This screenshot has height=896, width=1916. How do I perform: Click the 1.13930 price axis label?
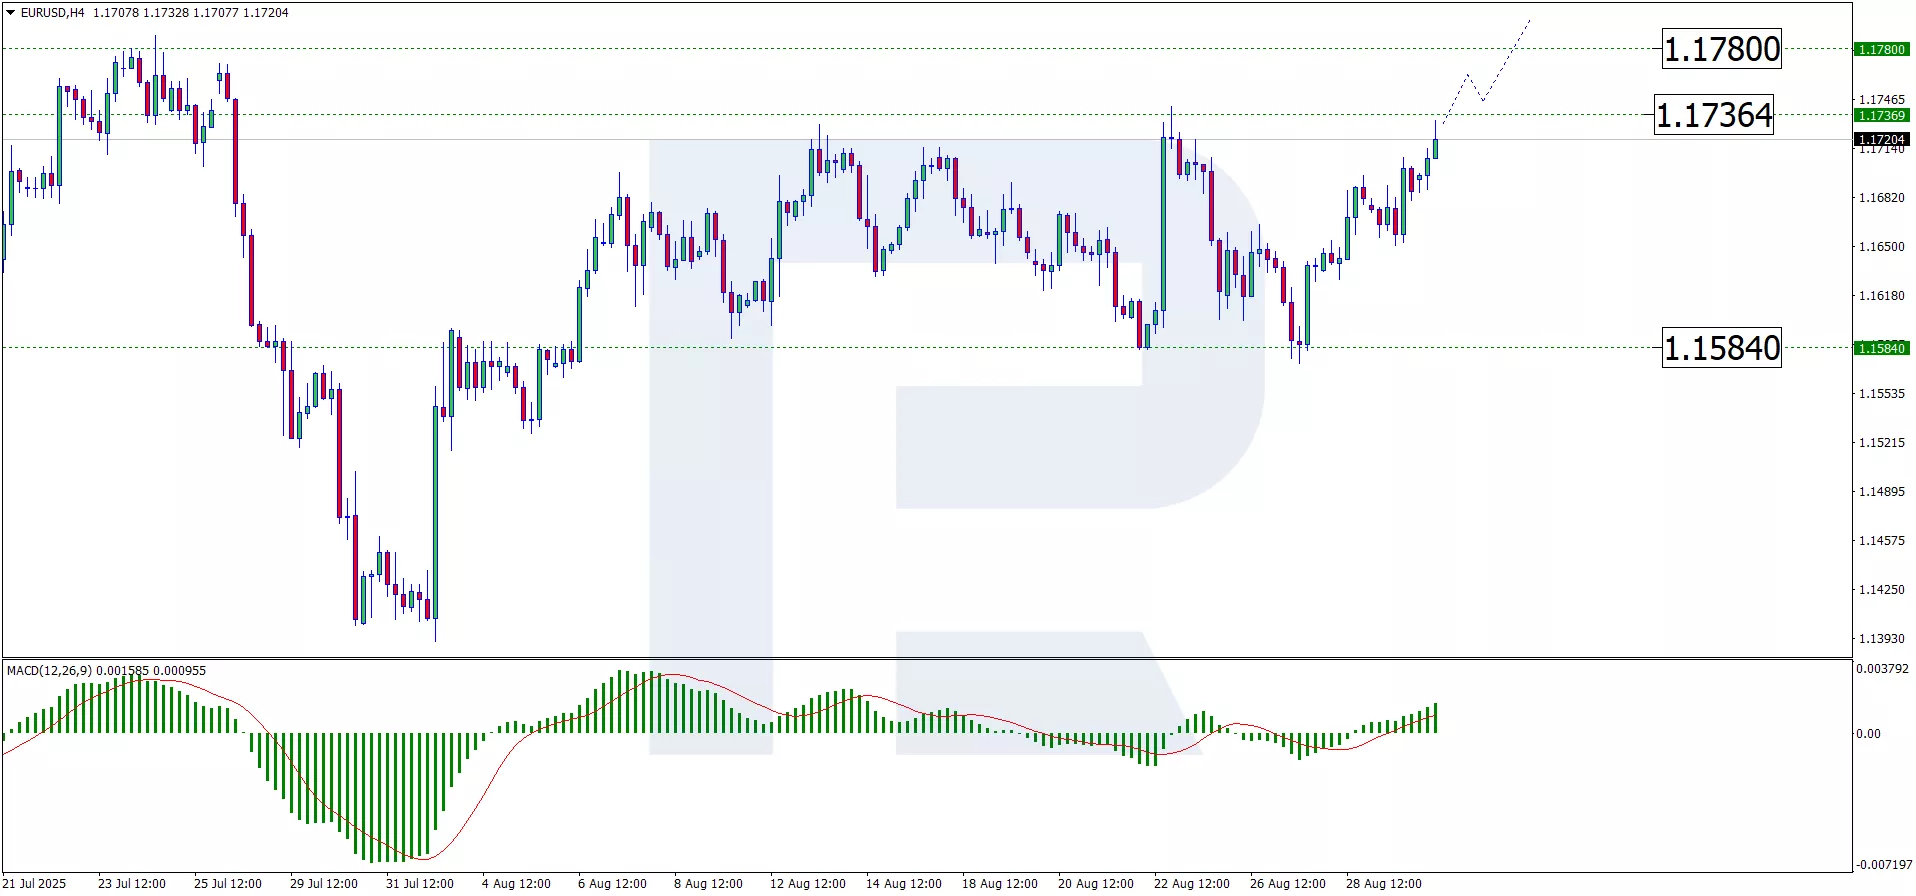pos(1881,639)
